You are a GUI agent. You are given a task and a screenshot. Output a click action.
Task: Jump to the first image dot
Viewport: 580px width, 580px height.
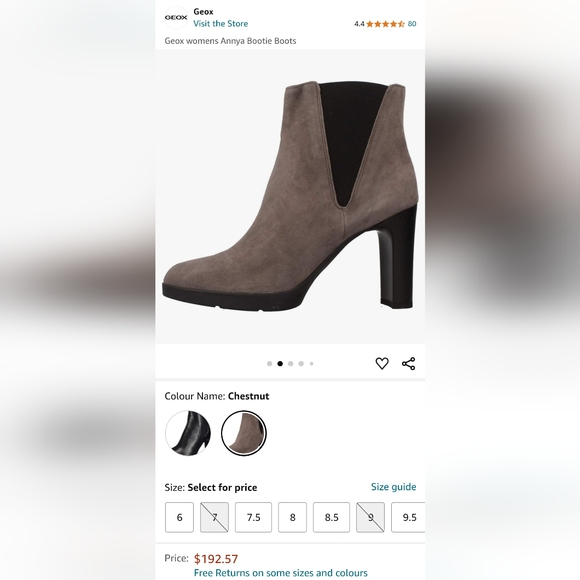(269, 364)
